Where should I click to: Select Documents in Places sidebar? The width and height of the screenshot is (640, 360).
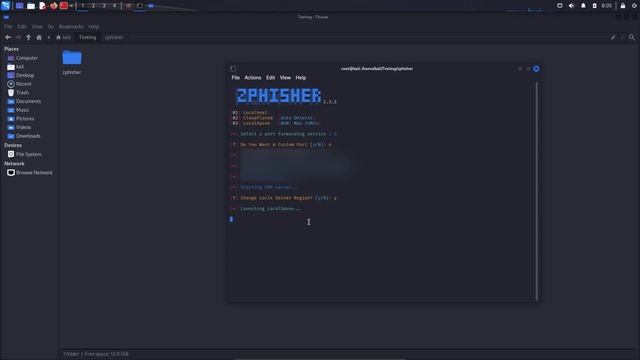(x=29, y=101)
